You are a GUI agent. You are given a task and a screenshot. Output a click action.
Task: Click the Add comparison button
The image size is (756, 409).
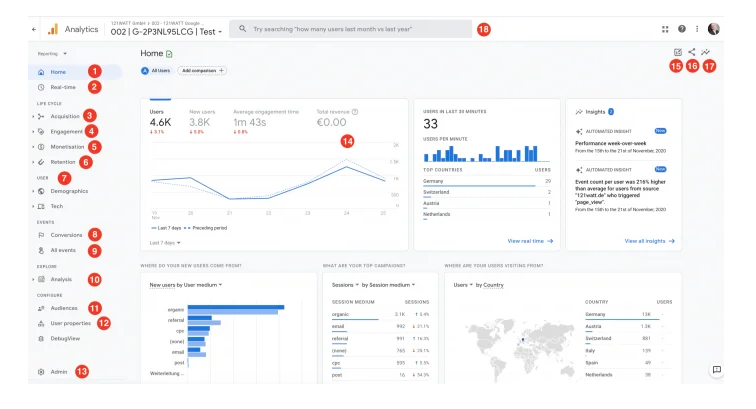[x=203, y=71]
